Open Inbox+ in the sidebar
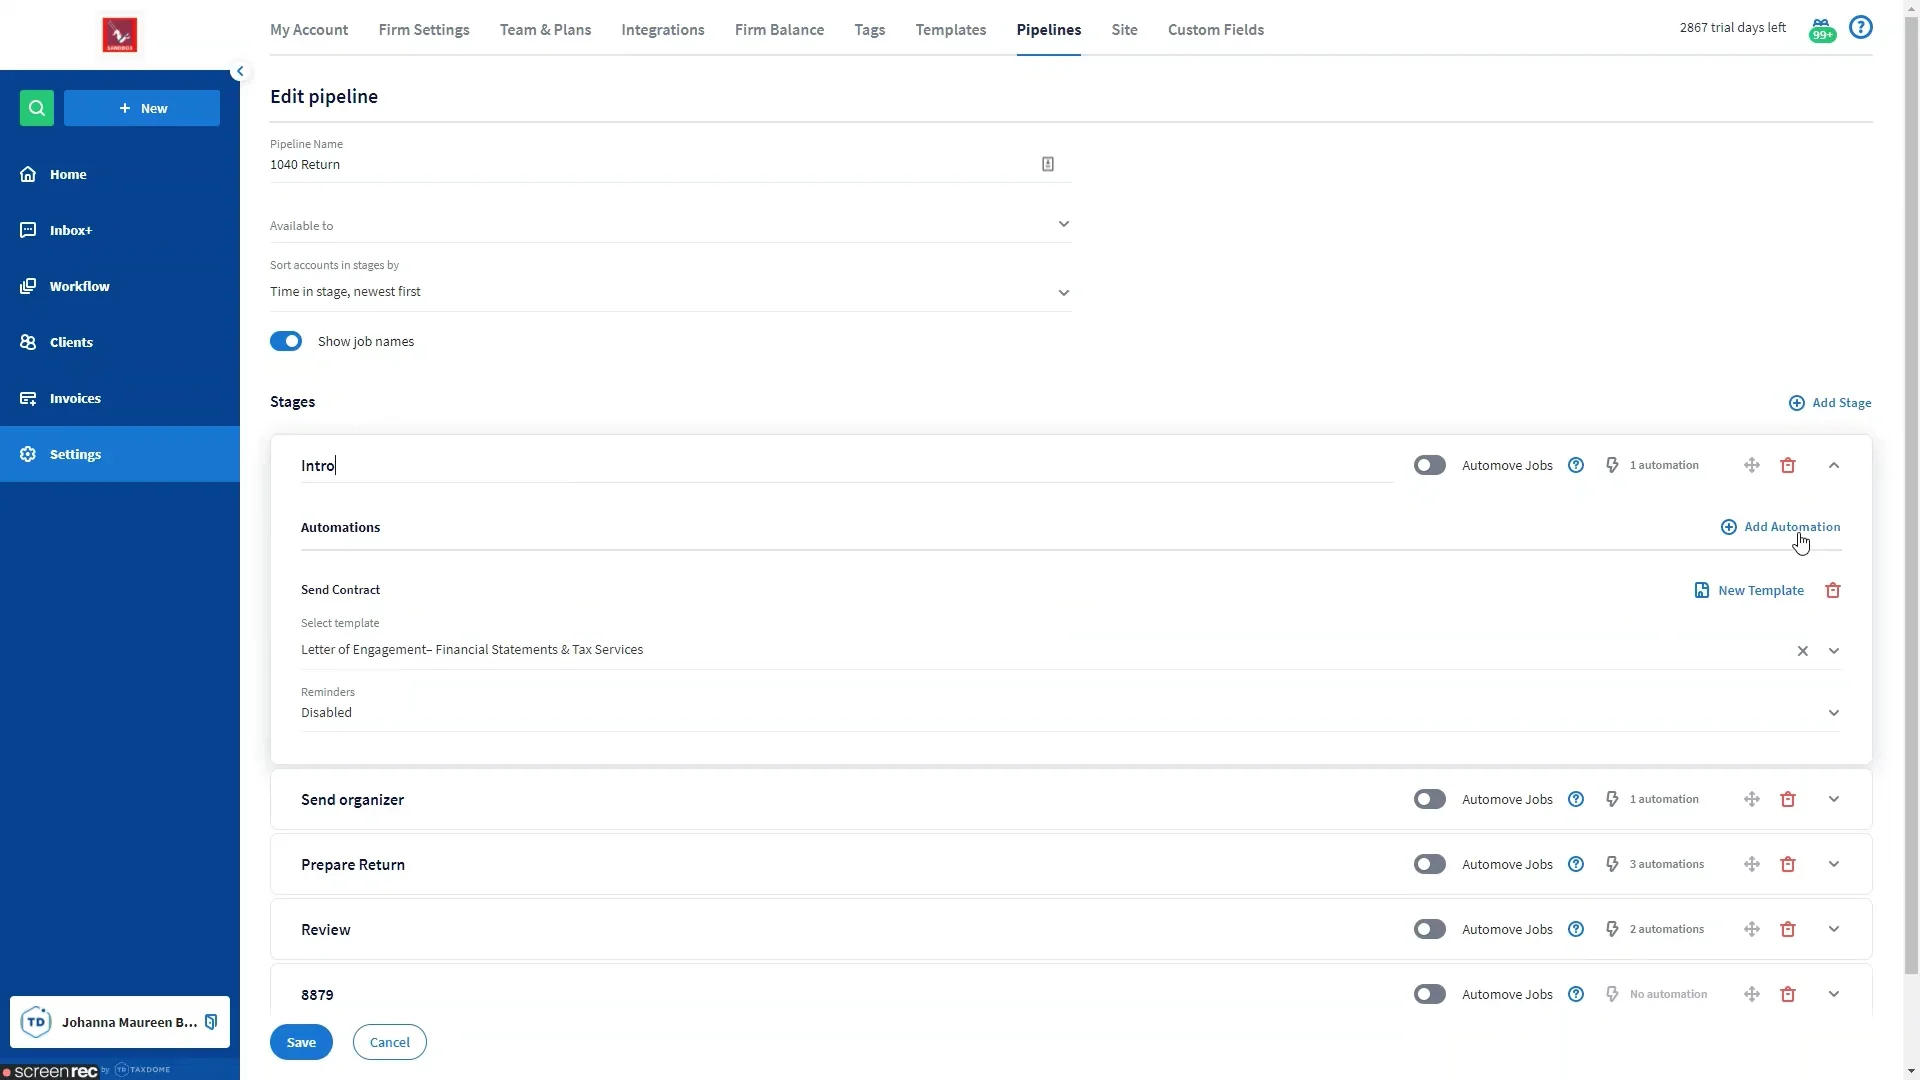This screenshot has width=1920, height=1080. coord(120,230)
